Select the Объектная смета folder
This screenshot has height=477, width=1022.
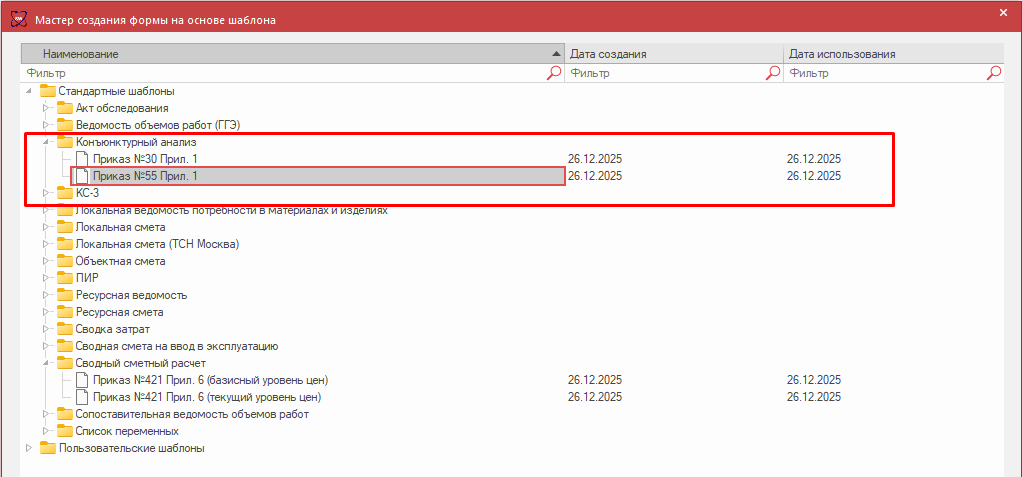(120, 261)
